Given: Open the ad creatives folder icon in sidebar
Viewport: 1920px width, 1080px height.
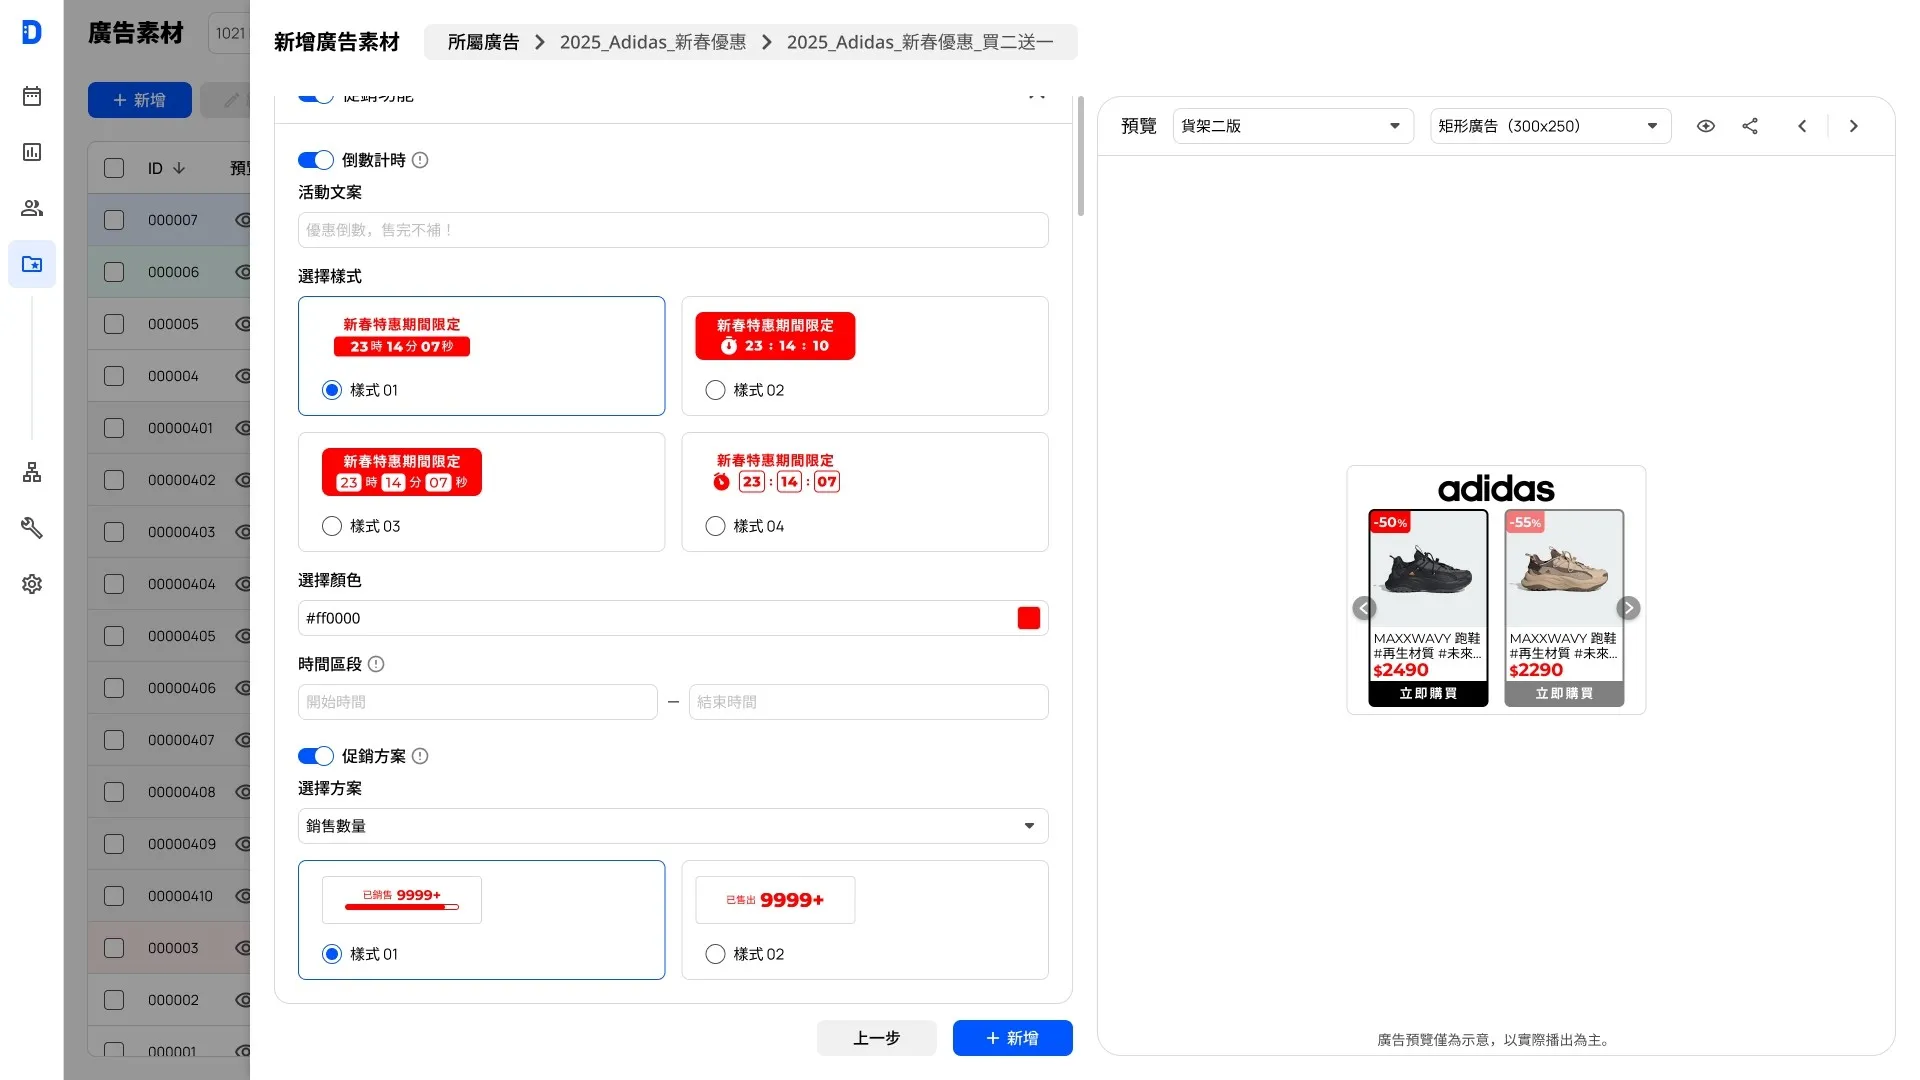Looking at the screenshot, I should 32,264.
